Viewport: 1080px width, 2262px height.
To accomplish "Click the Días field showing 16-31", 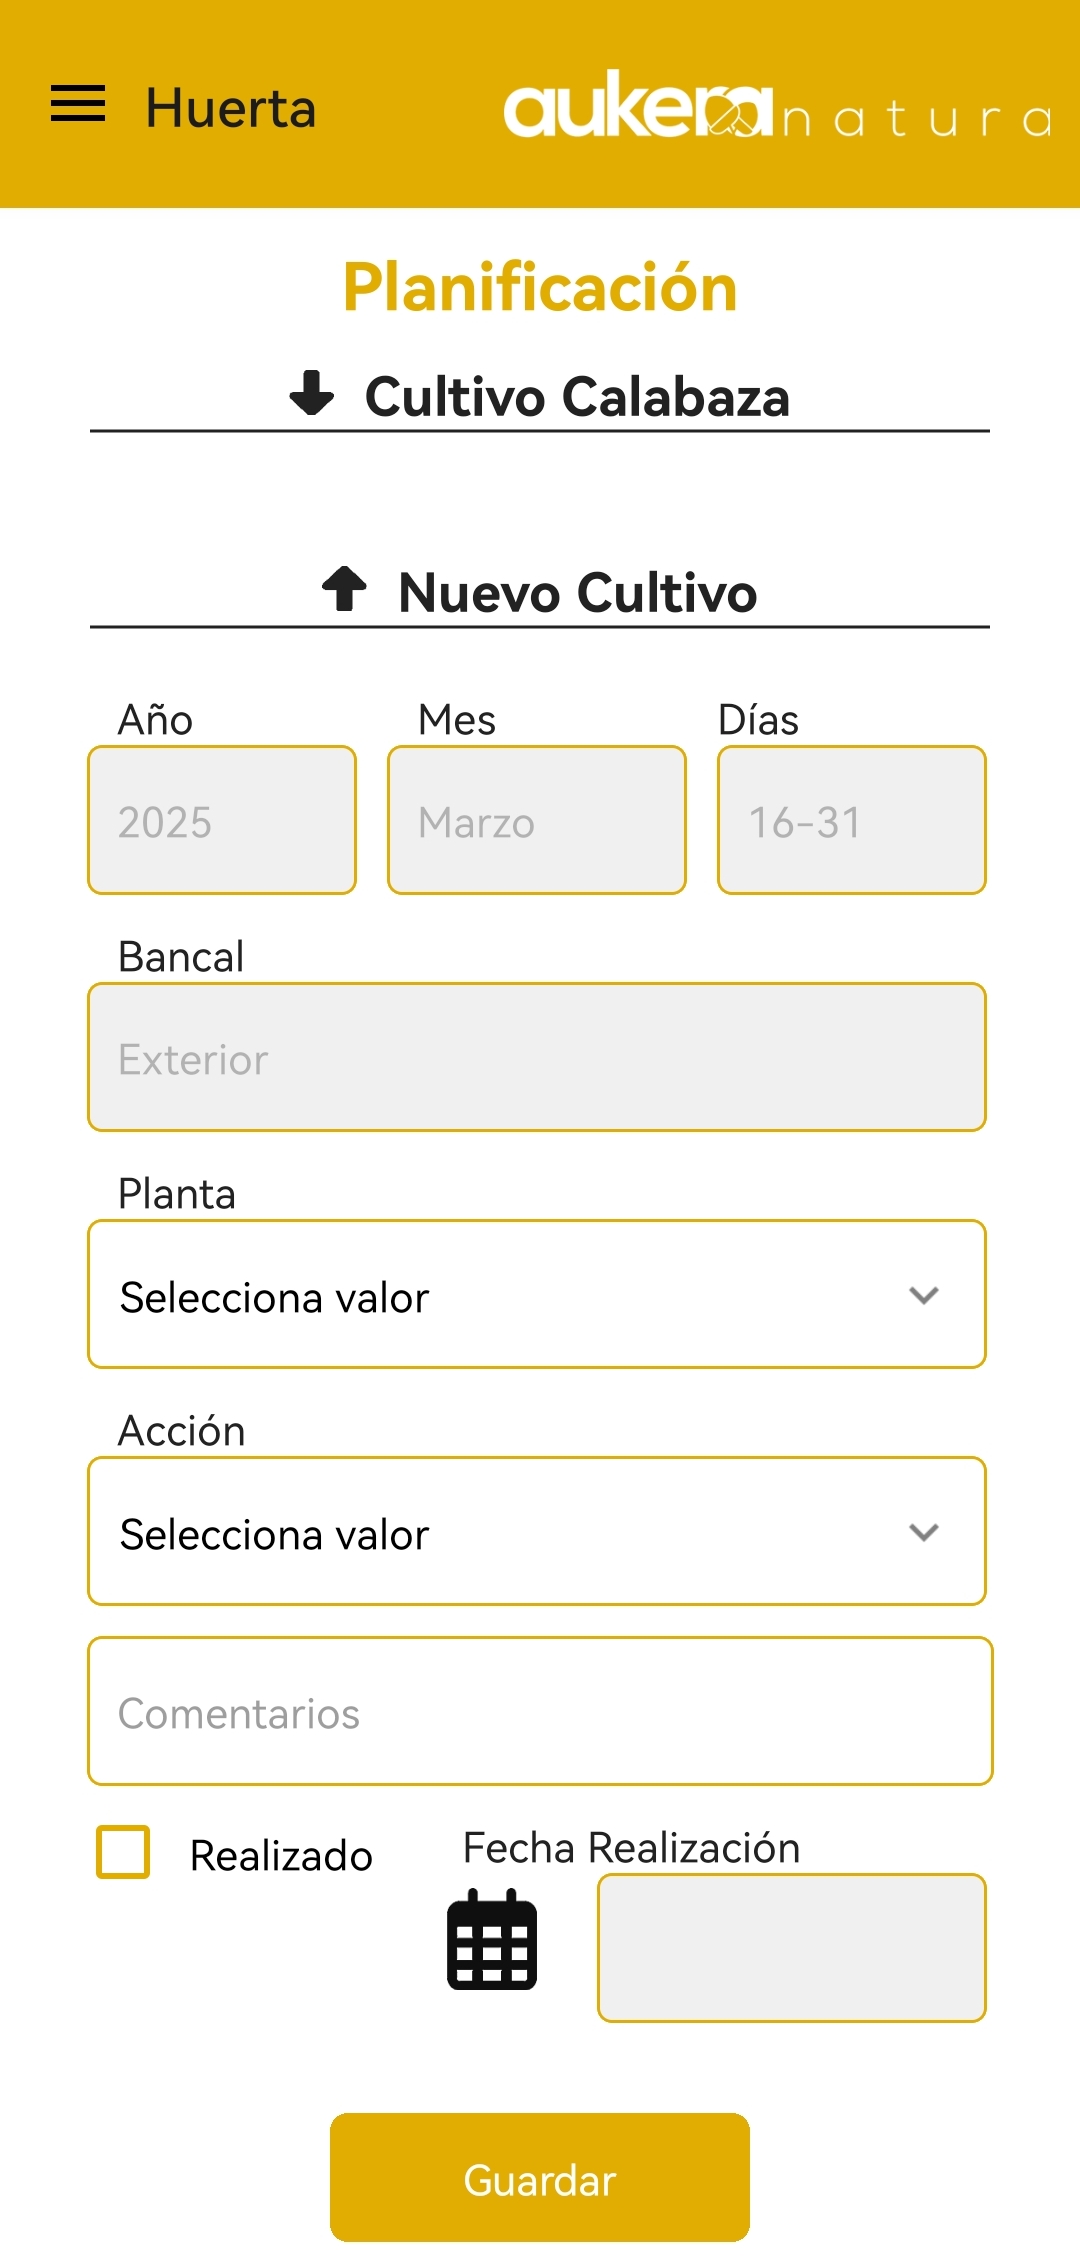I will pyautogui.click(x=852, y=821).
